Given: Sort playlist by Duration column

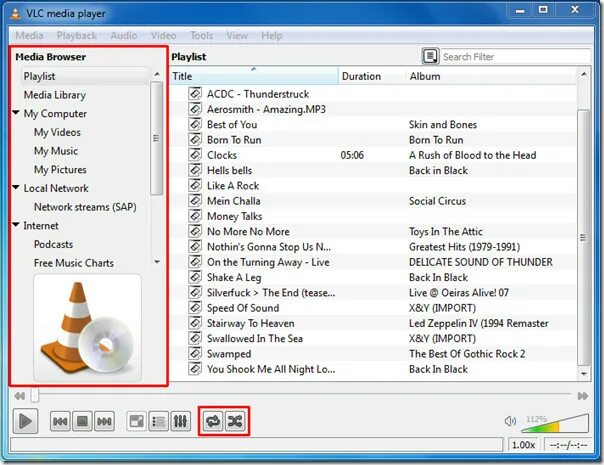Looking at the screenshot, I should coord(372,76).
